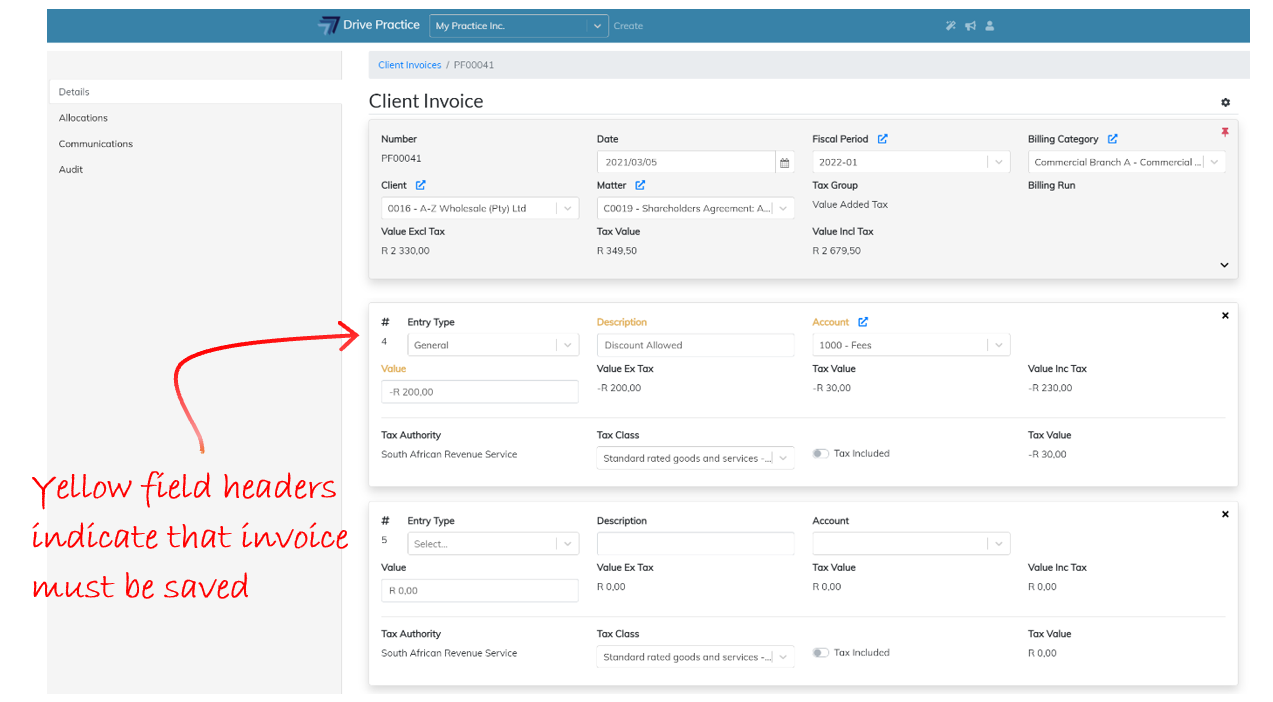Open the Entry Type dropdown showing General
Screen dimensions: 1273x702
click(x=492, y=345)
